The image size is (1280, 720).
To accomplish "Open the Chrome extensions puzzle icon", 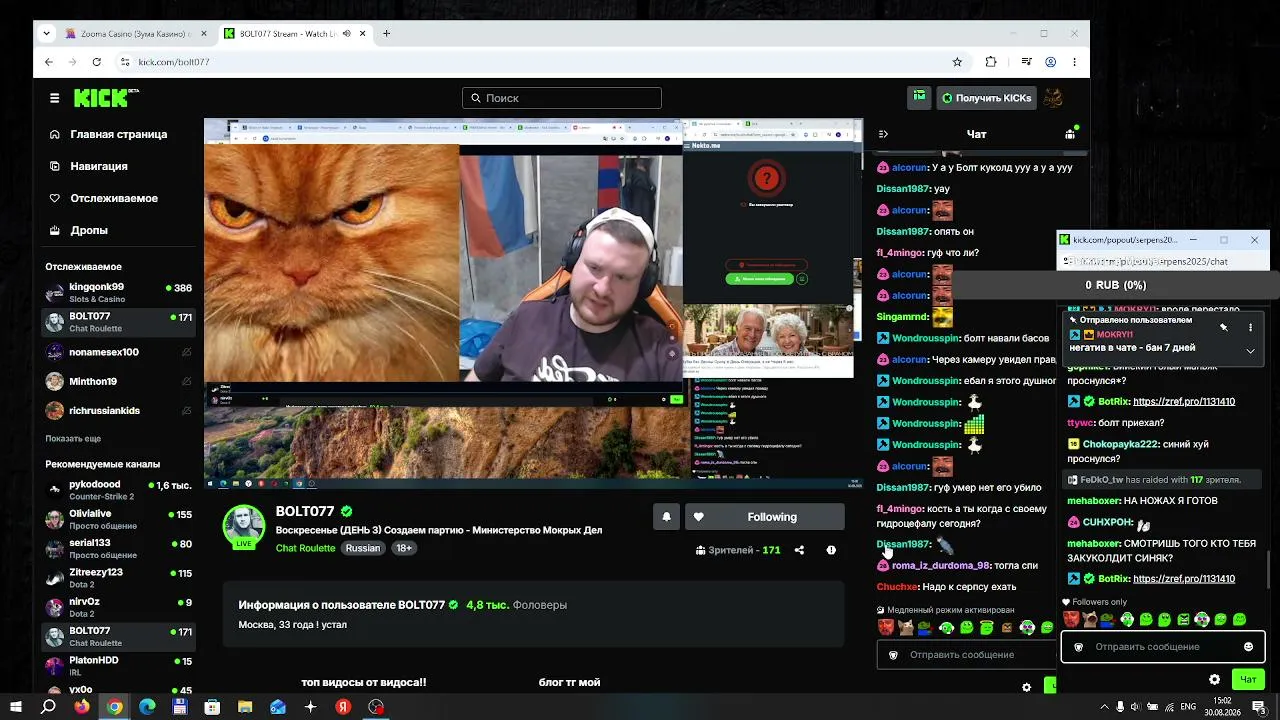I will pyautogui.click(x=991, y=62).
